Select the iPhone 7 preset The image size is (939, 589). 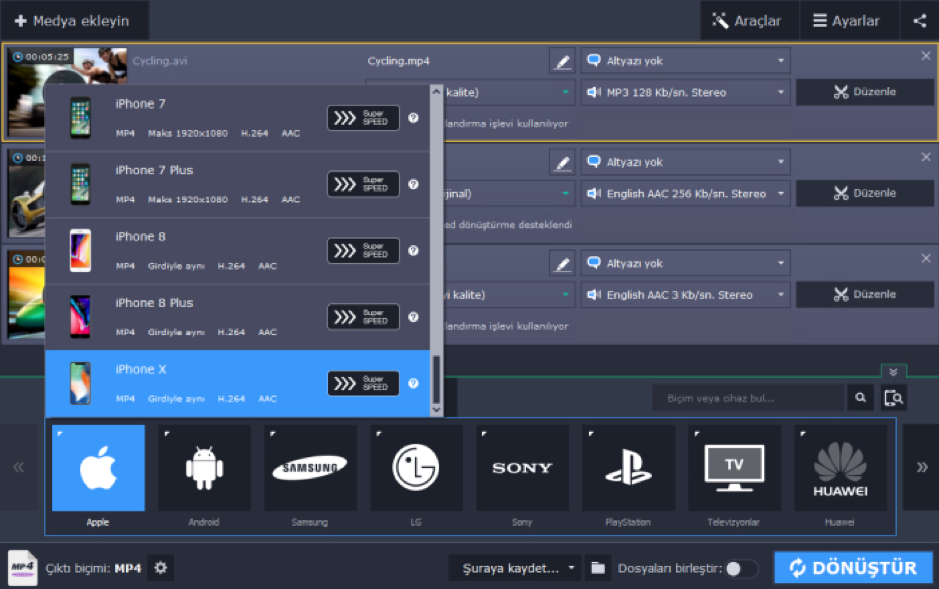click(237, 118)
